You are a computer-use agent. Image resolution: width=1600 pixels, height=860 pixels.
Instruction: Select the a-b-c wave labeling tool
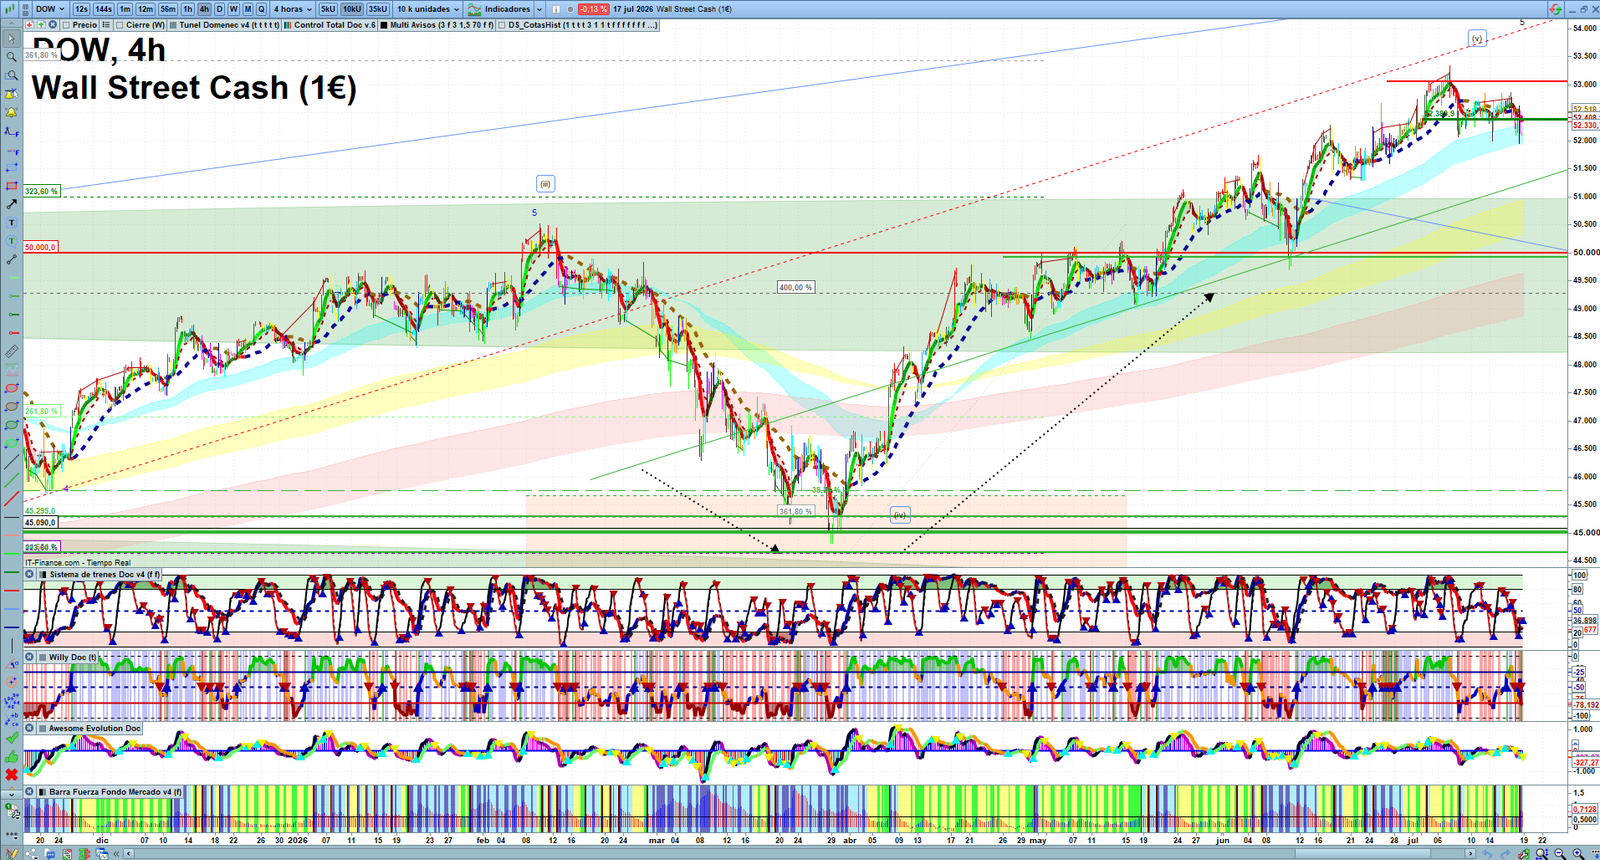[11, 720]
